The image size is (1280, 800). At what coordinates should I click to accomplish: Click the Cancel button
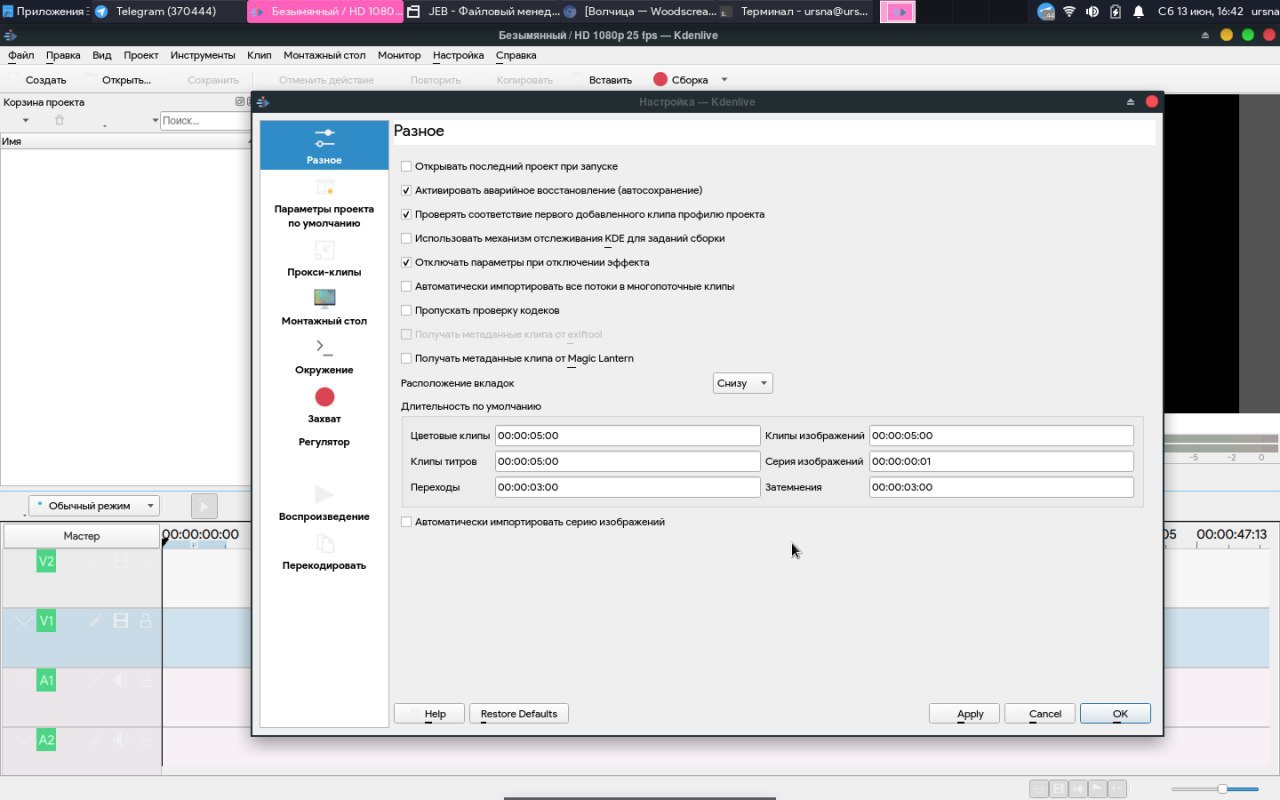point(1040,713)
